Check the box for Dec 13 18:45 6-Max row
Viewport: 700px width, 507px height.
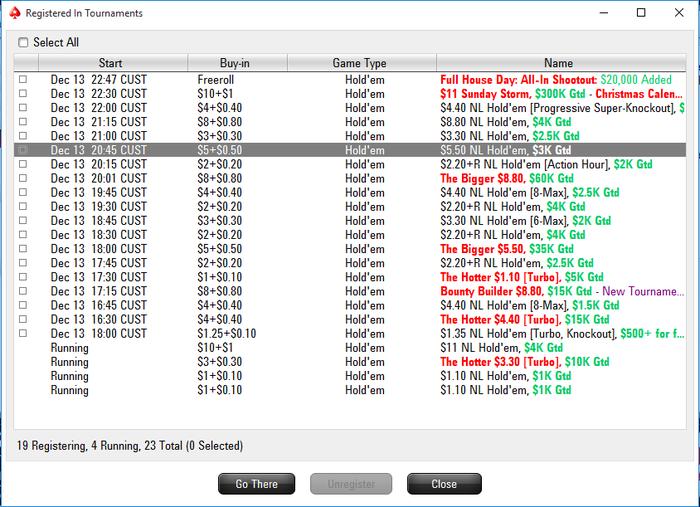[x=23, y=220]
